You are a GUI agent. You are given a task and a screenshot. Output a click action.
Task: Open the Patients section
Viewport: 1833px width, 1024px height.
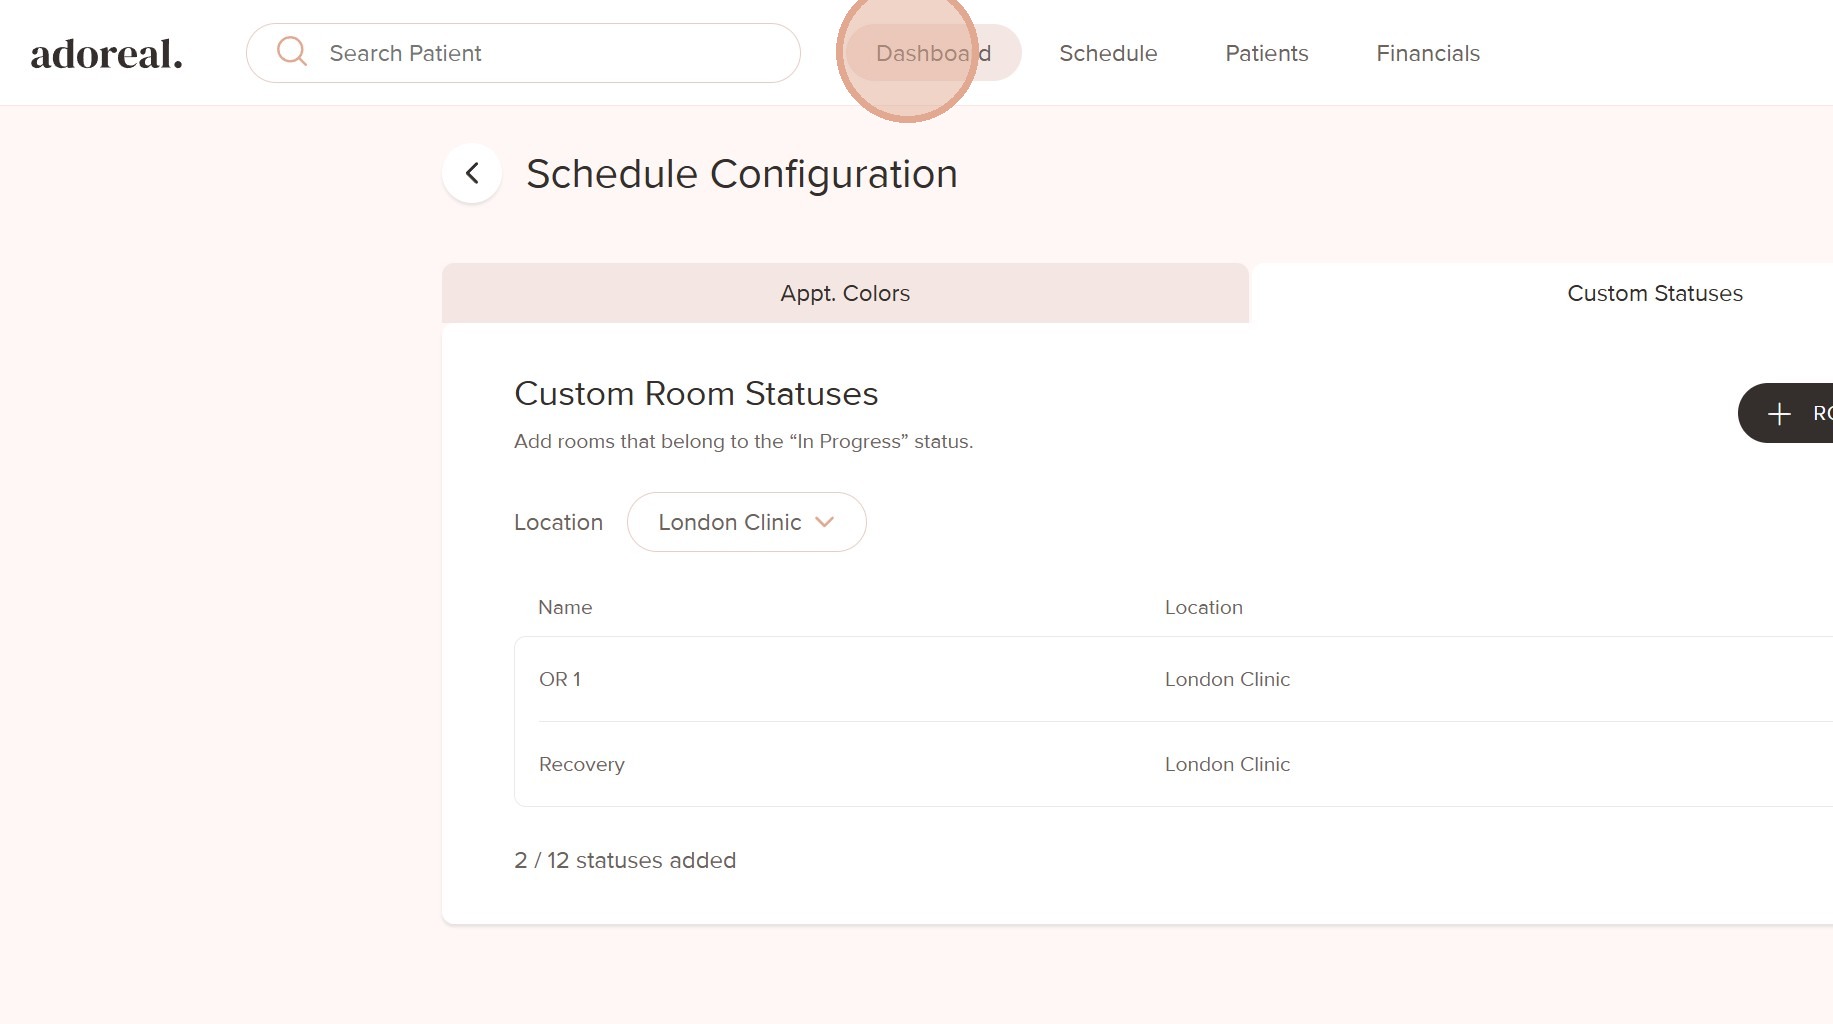[1266, 53]
